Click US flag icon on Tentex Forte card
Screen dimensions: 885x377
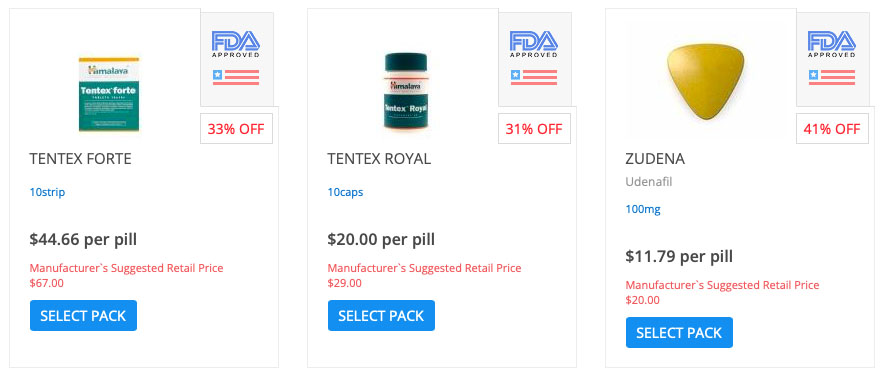click(x=236, y=77)
